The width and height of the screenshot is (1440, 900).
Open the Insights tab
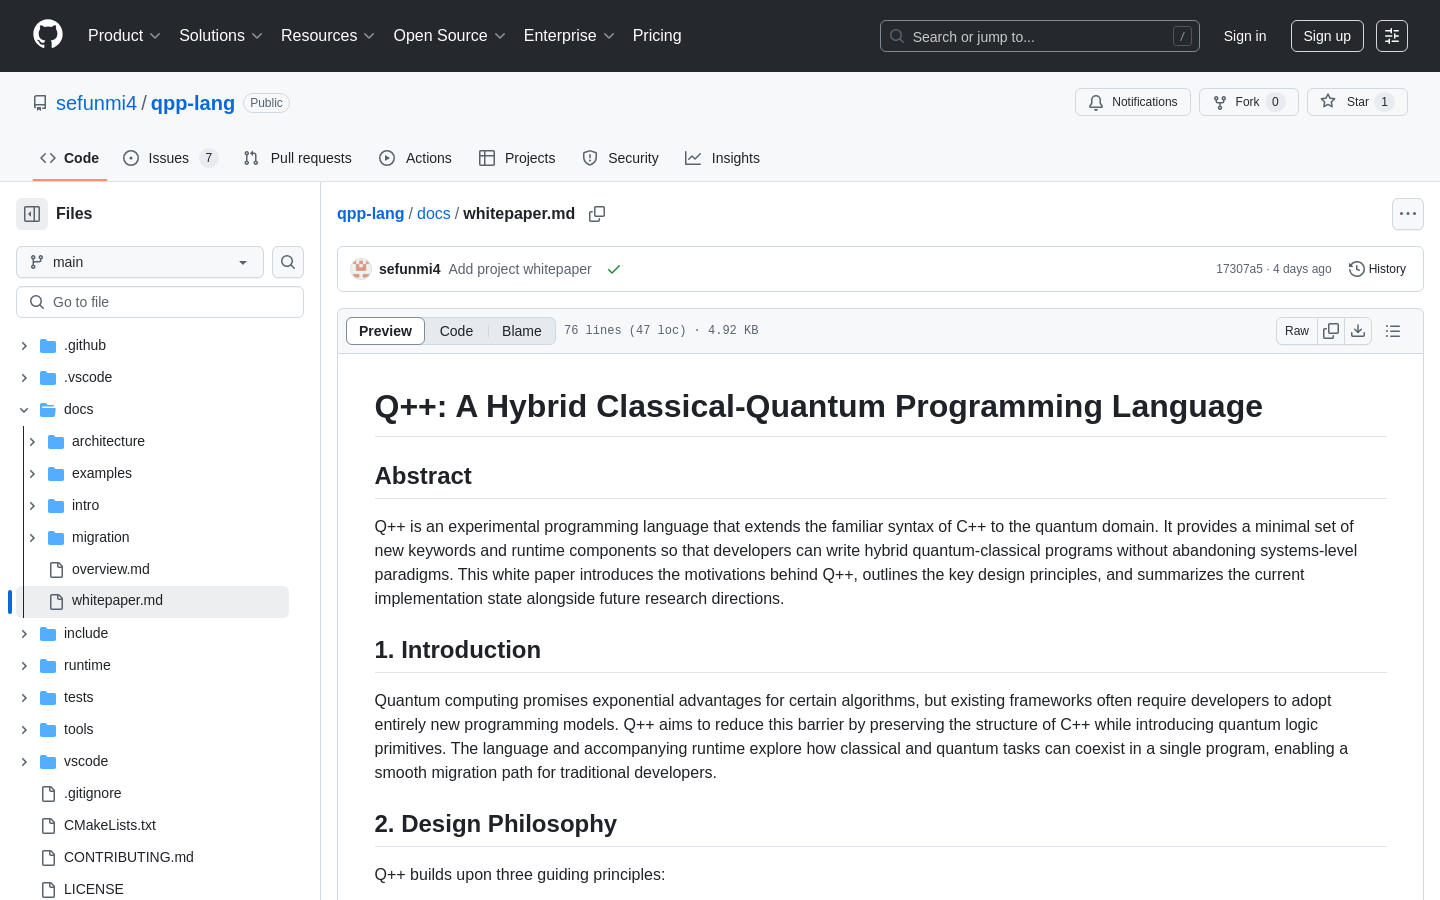(x=722, y=158)
